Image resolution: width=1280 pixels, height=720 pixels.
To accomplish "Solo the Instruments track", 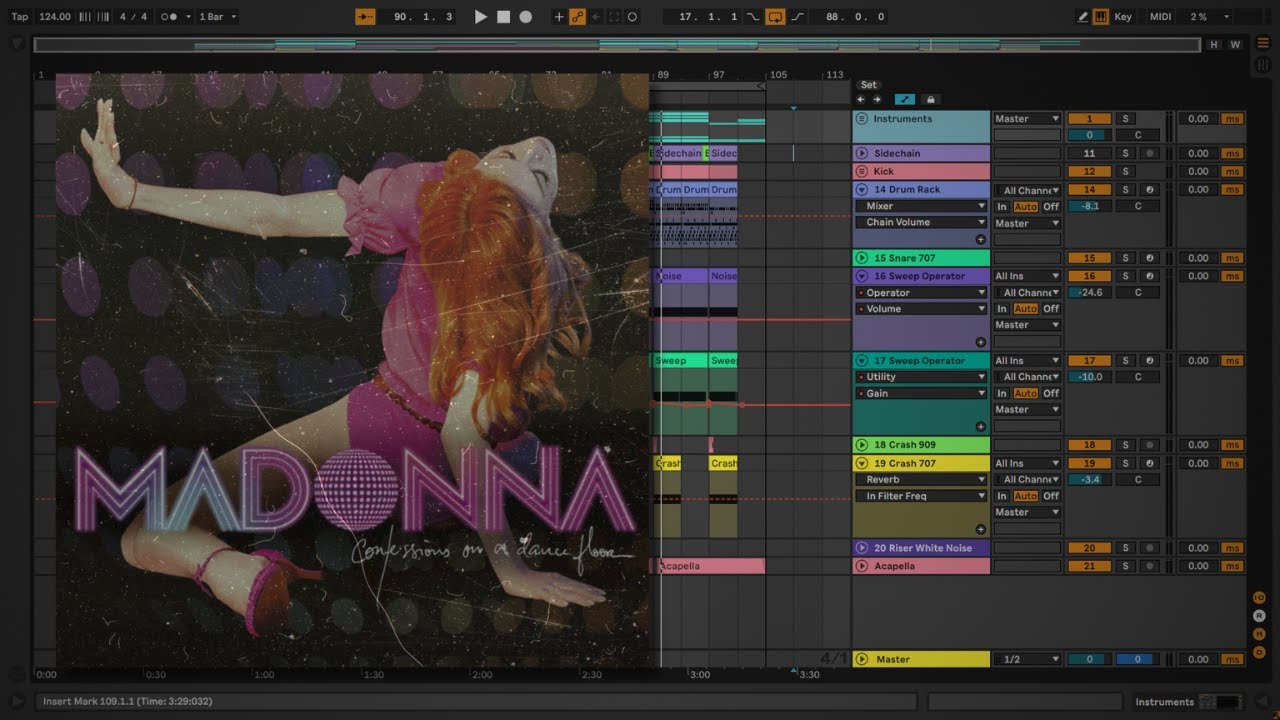I will (x=1125, y=119).
